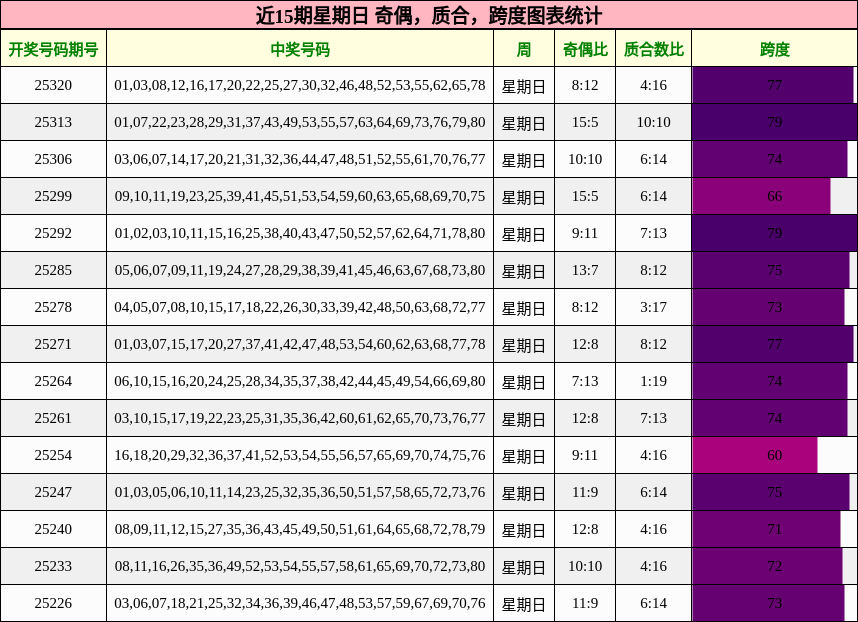The height and width of the screenshot is (622, 858).
Task: Click the 中奖号码 column header
Action: [300, 49]
